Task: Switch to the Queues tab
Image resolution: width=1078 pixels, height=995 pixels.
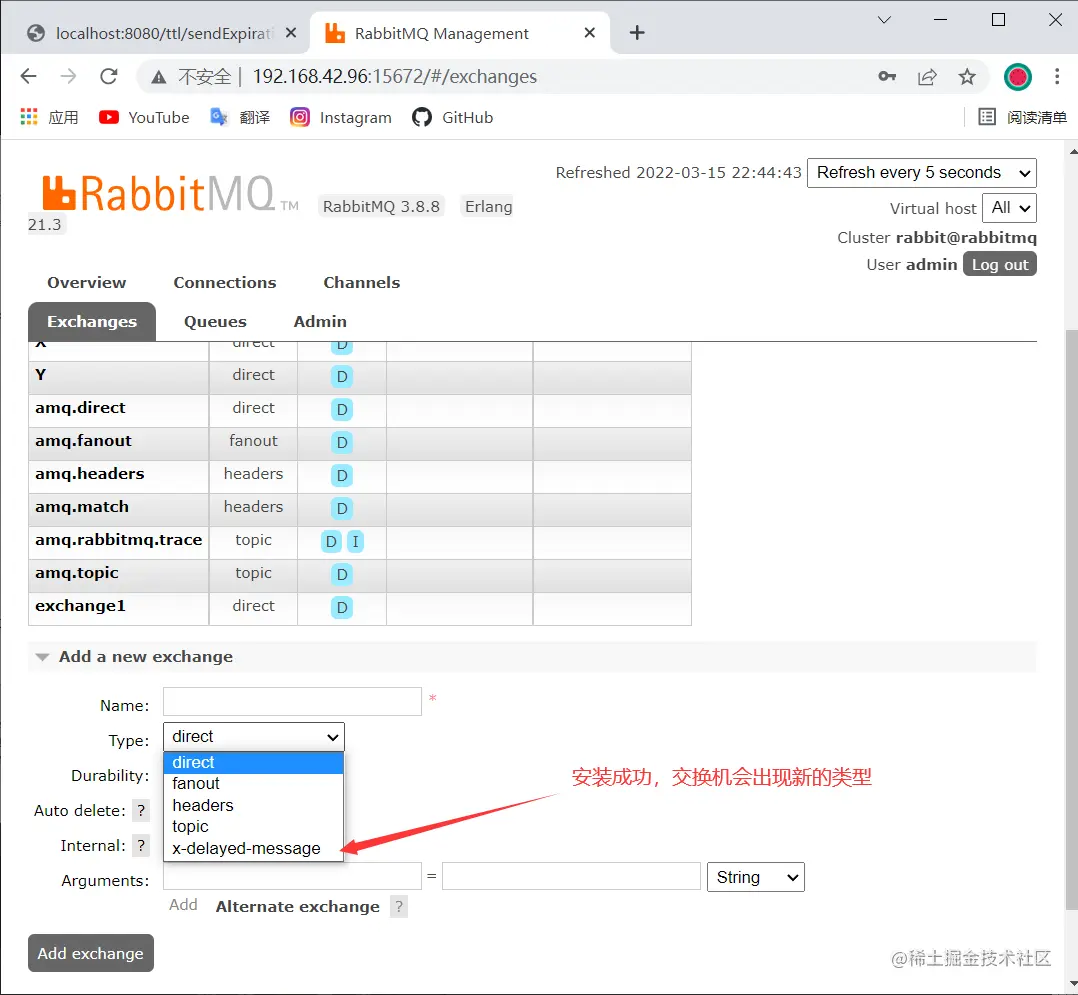Action: tap(215, 322)
